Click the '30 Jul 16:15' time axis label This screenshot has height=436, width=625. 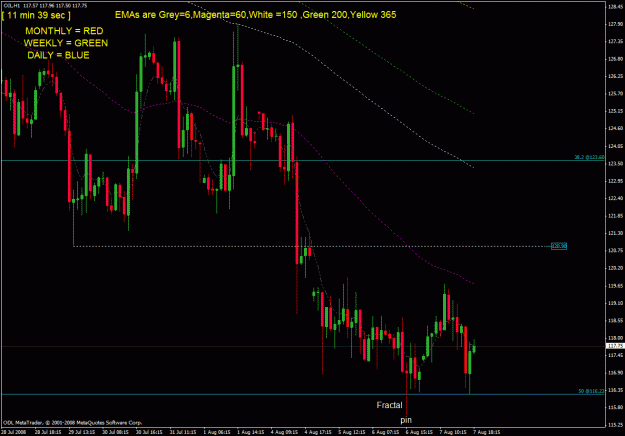[x=149, y=432]
